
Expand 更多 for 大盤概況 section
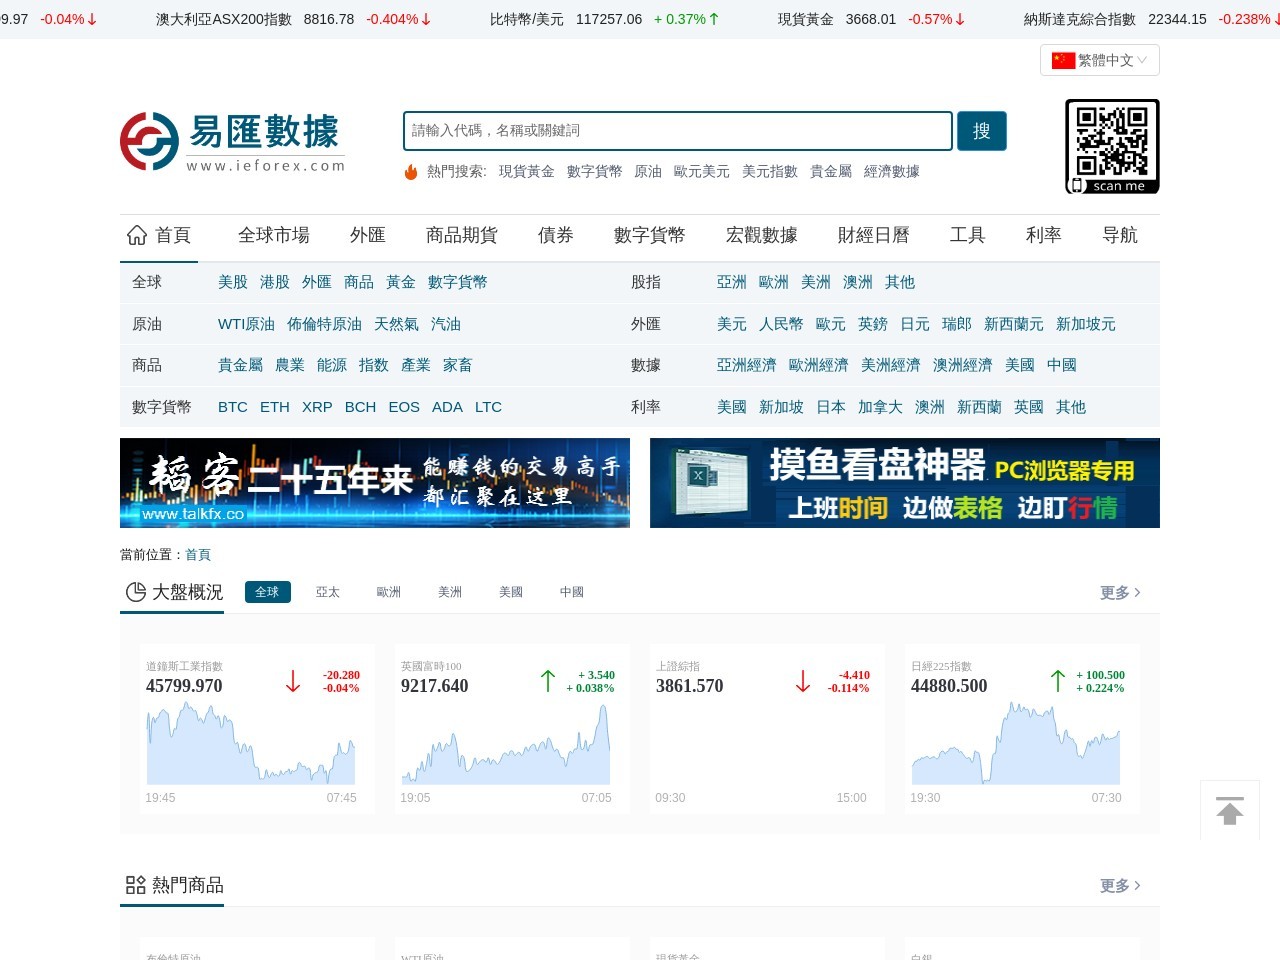tap(1120, 593)
